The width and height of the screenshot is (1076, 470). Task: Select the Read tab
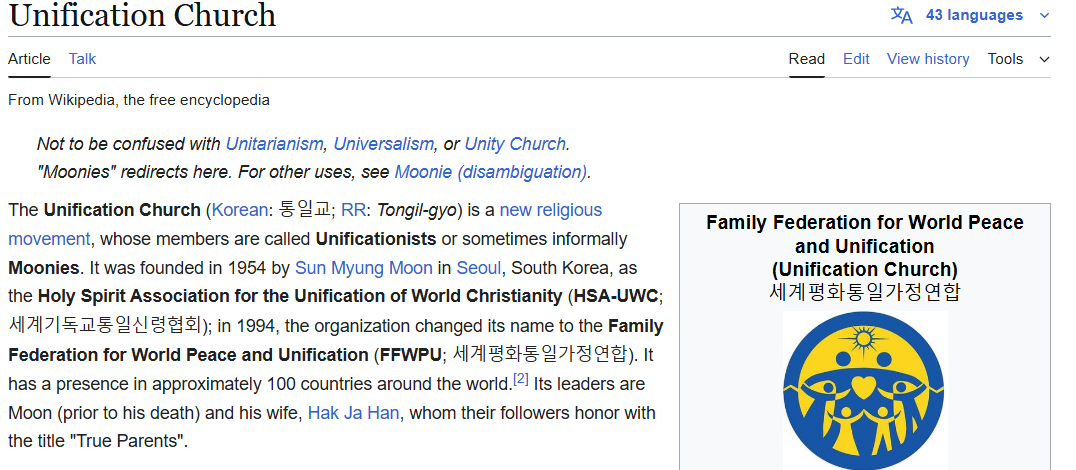(806, 59)
